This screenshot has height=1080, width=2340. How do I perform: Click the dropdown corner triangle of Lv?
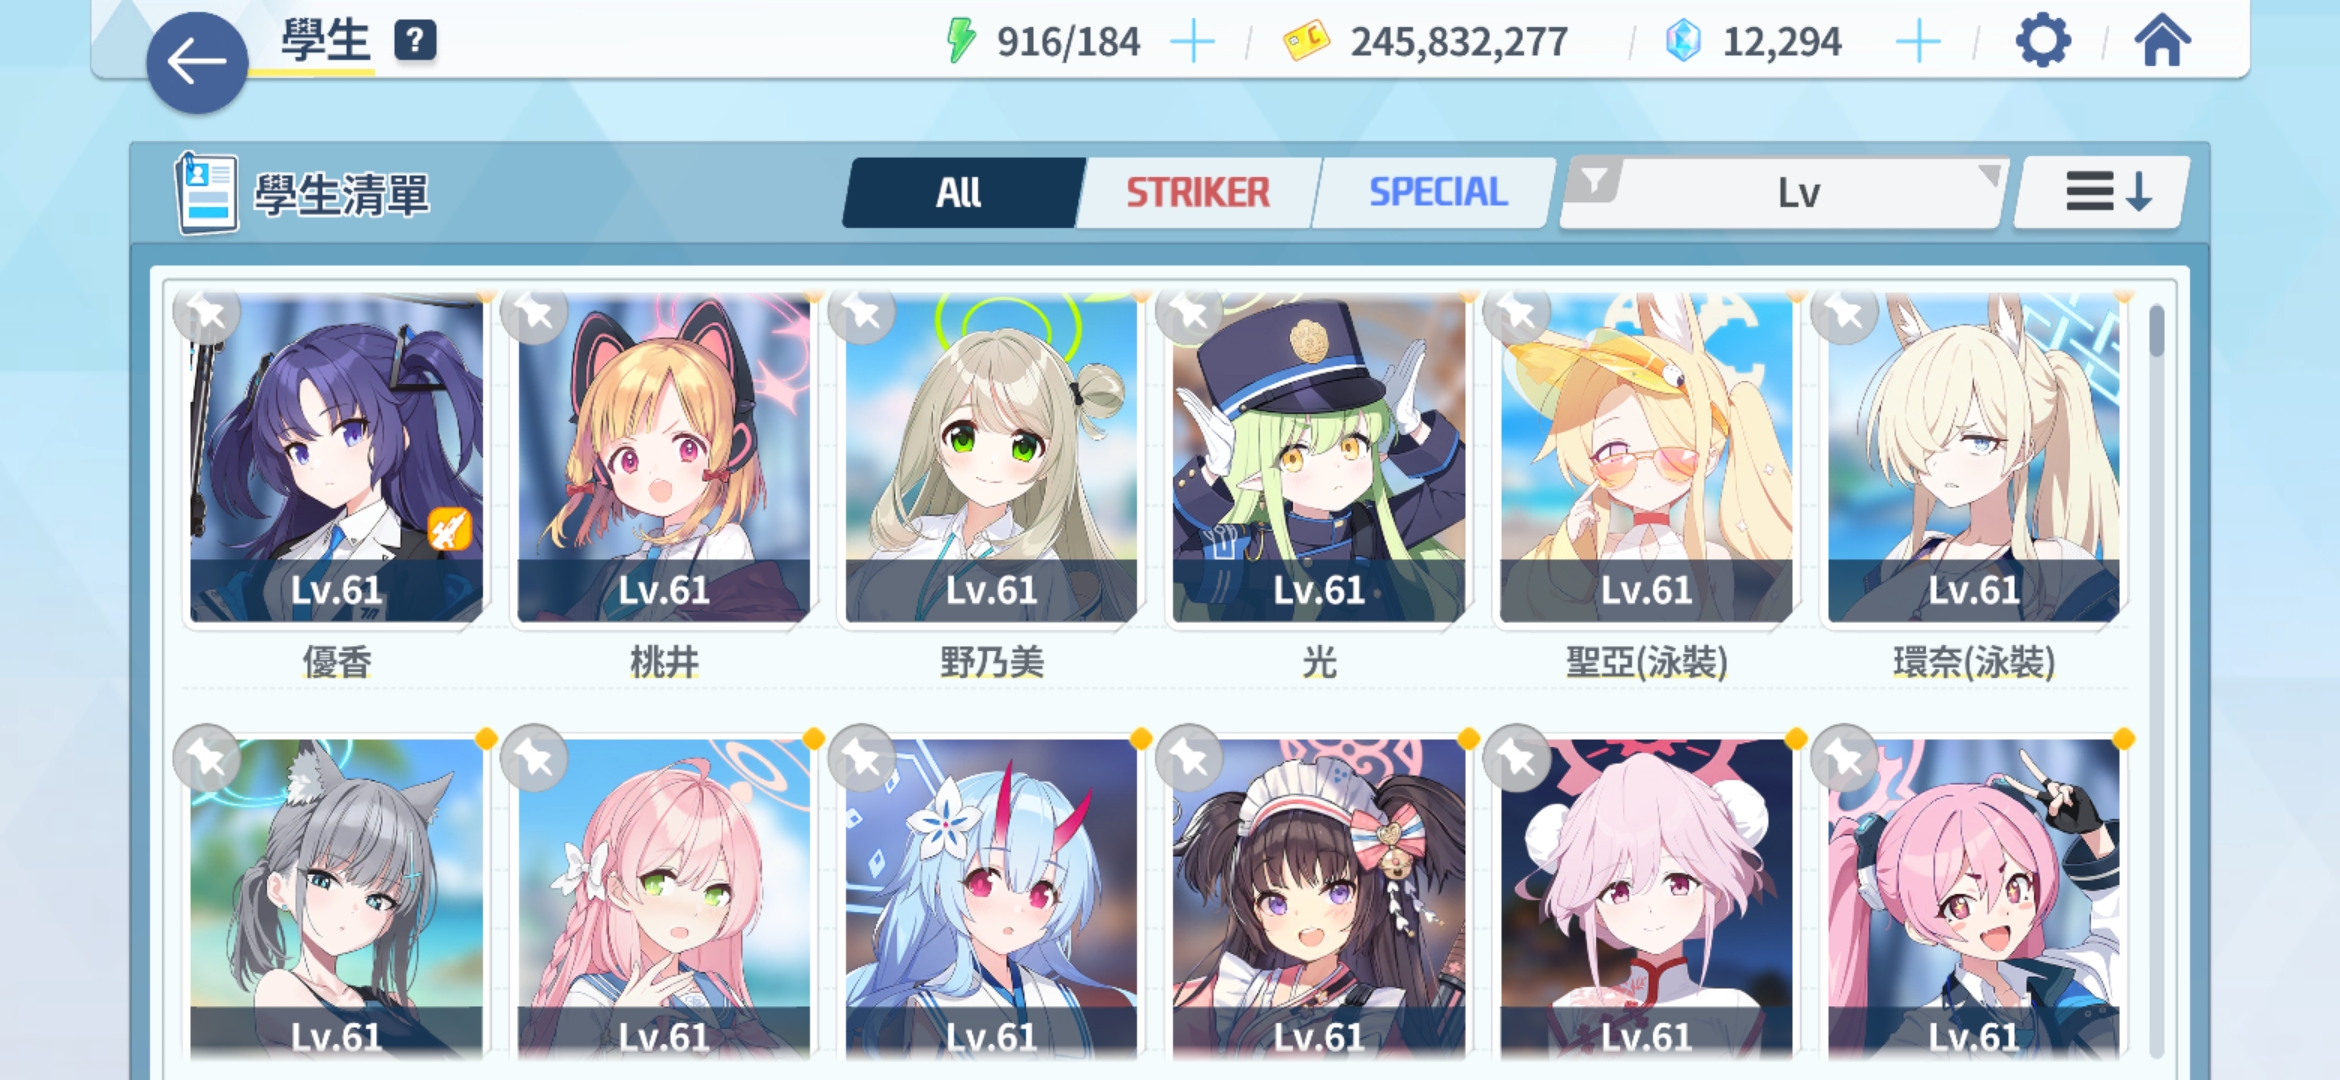tap(1990, 176)
